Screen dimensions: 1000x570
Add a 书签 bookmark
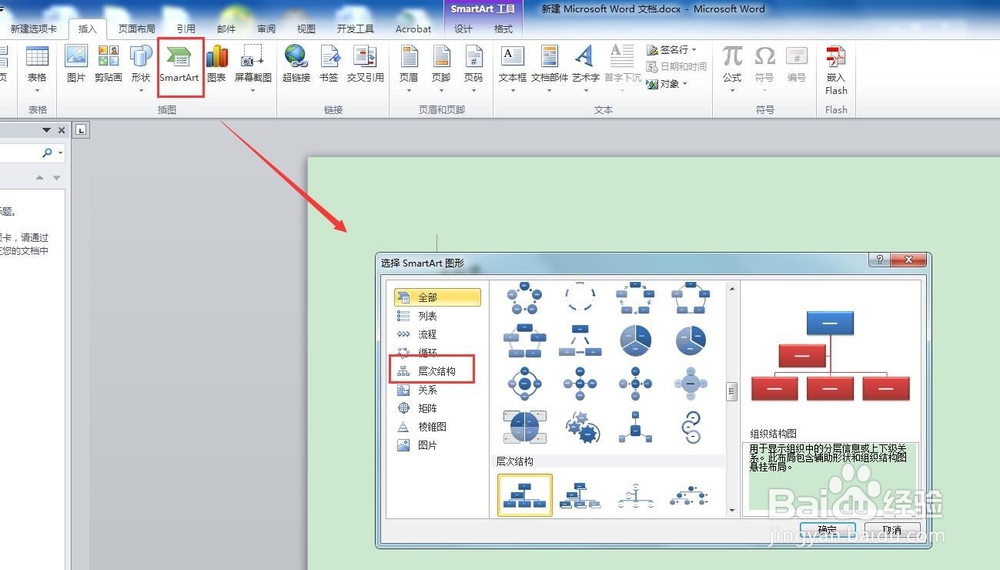(329, 64)
